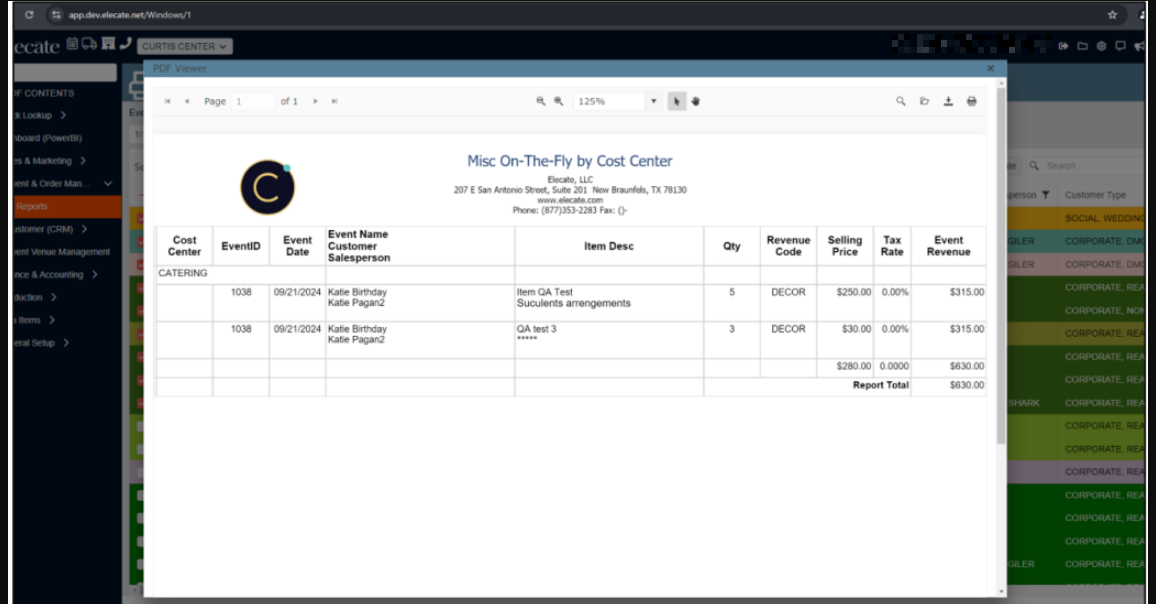Click the PDF viewer search magnifier
Image resolution: width=1156 pixels, height=604 pixels.
click(900, 101)
